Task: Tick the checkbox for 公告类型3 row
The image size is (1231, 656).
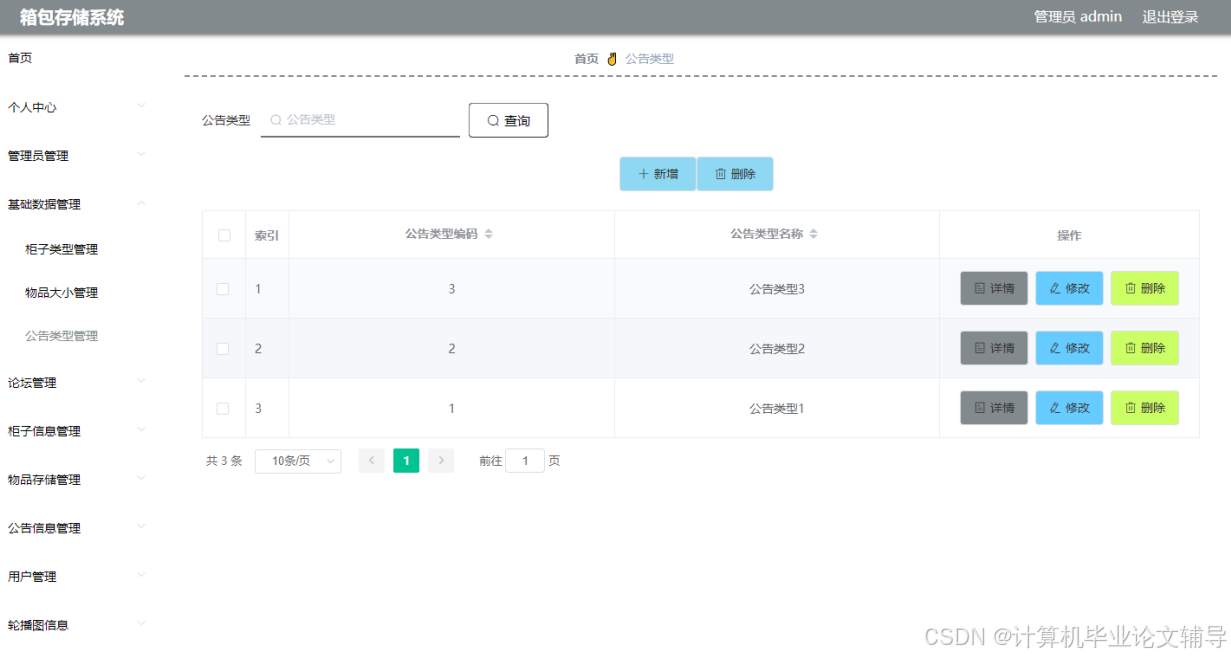Action: point(223,289)
